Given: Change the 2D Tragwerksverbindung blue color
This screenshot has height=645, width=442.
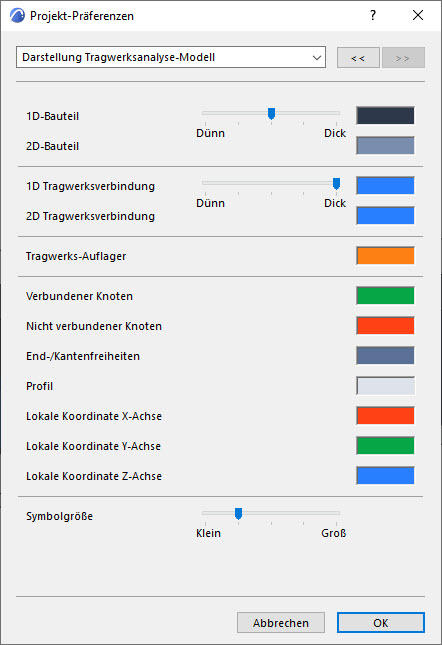Looking at the screenshot, I should point(385,216).
